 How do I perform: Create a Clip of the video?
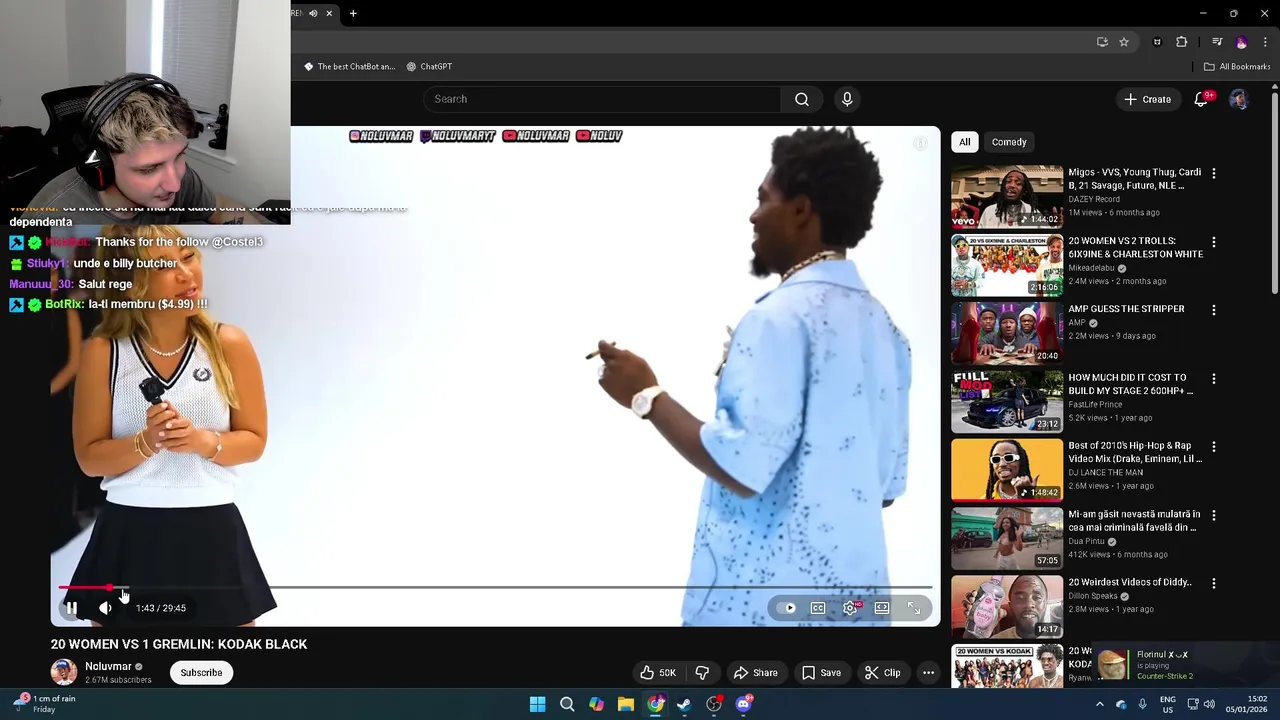pos(882,673)
